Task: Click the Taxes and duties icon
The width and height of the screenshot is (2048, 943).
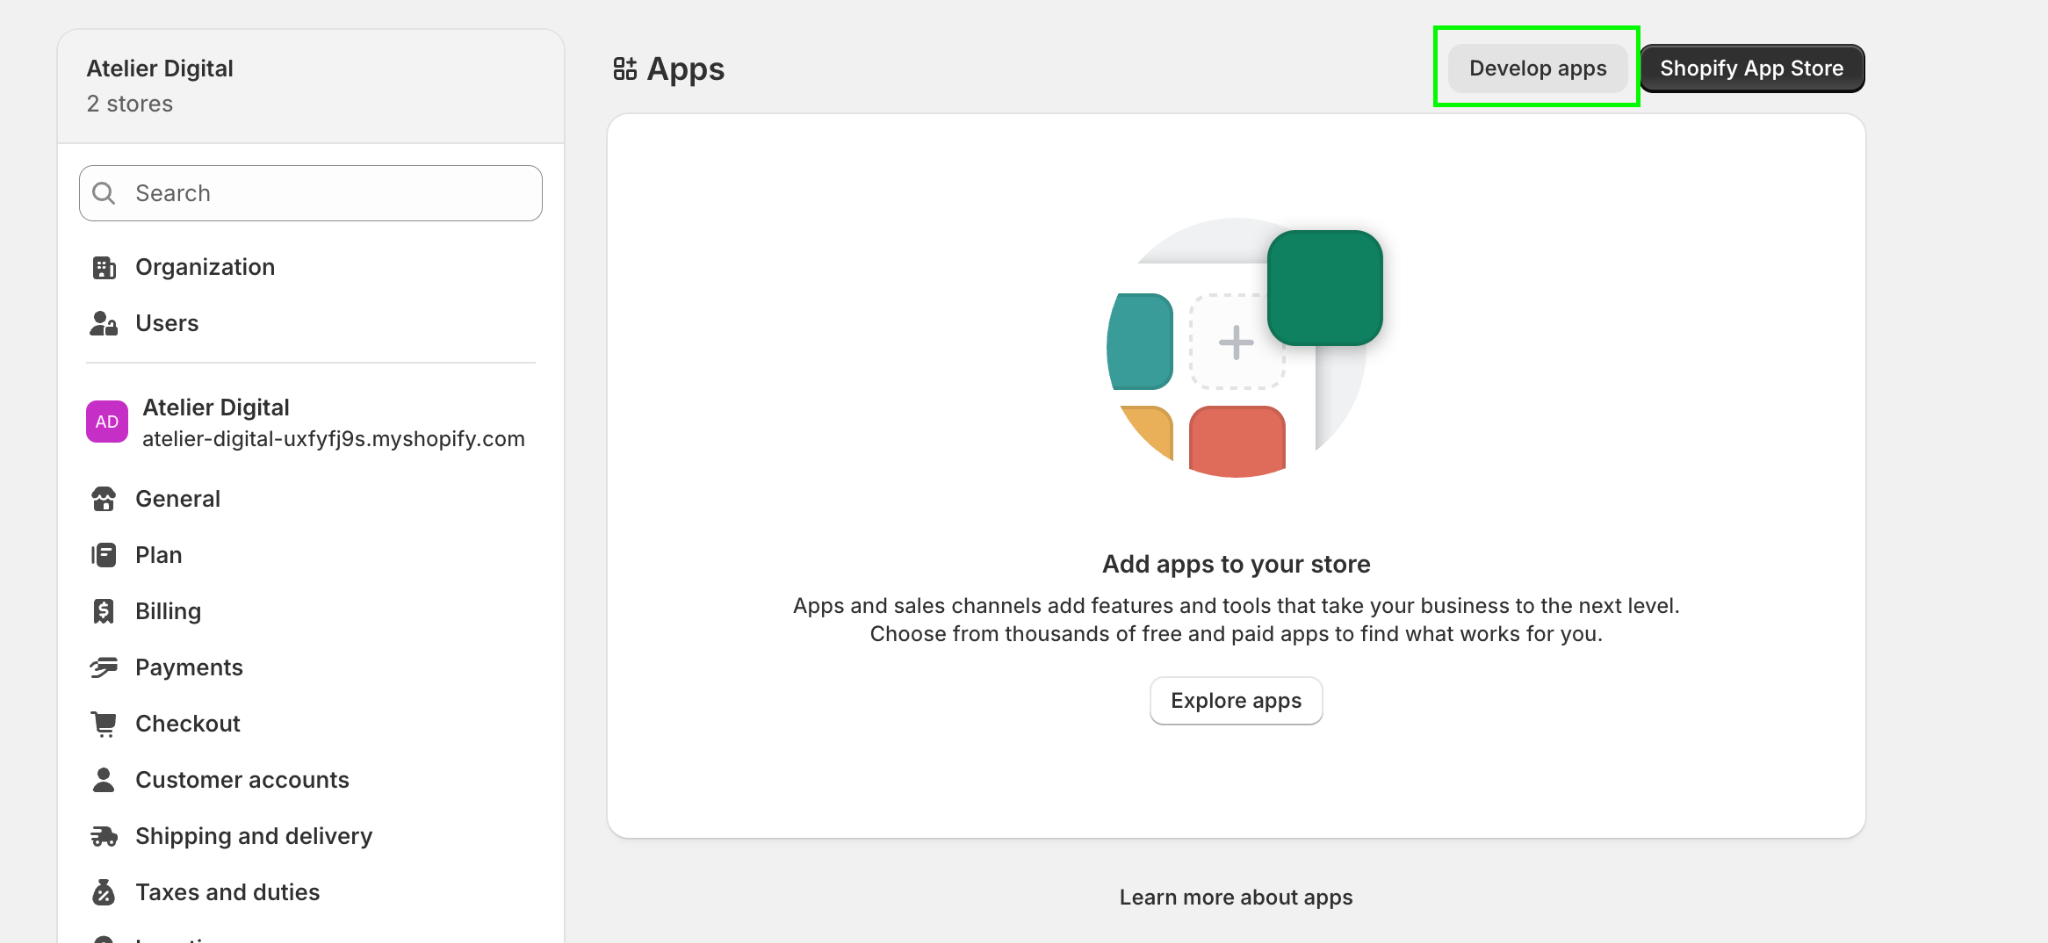Action: 104,892
